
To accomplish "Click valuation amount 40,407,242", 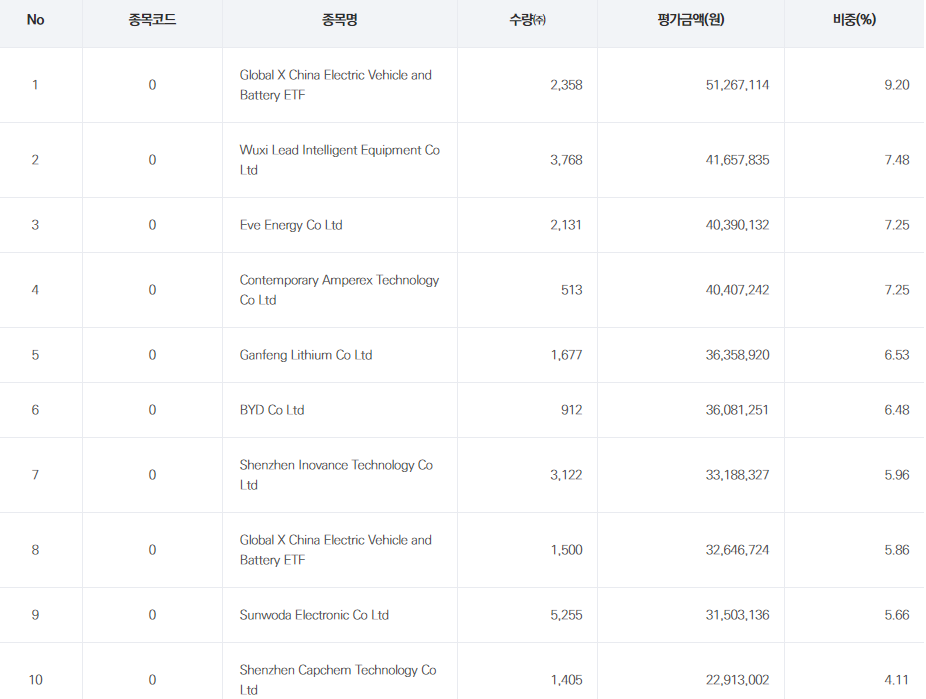I will pyautogui.click(x=738, y=290).
